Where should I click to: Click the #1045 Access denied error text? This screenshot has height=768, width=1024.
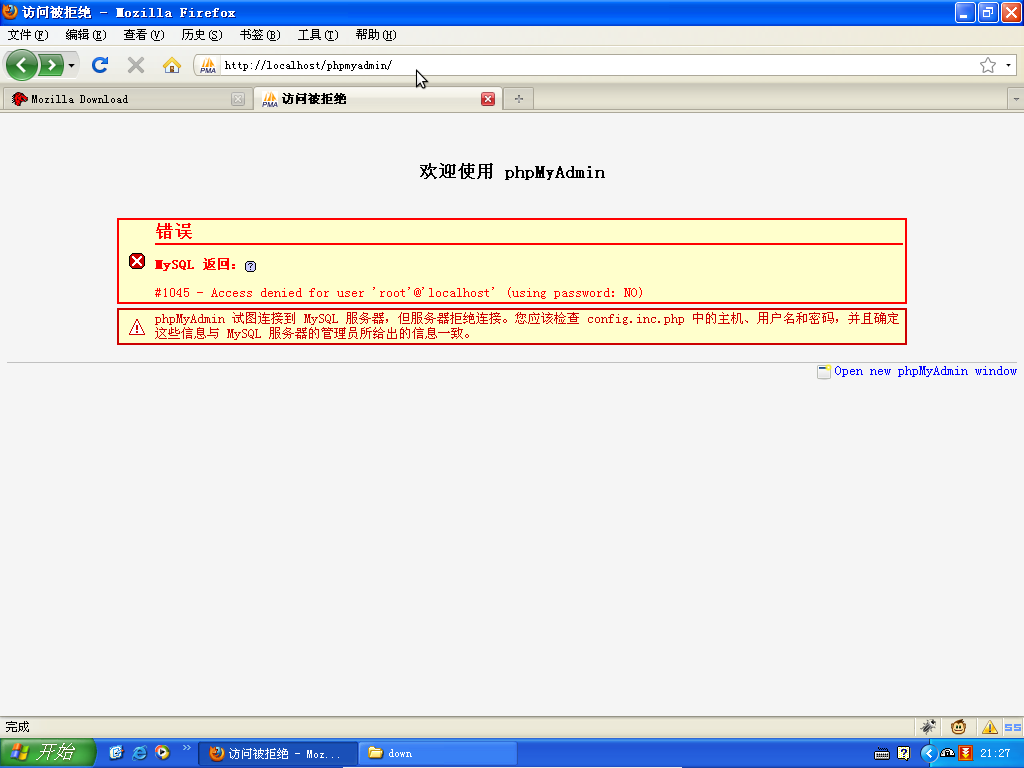[x=398, y=293]
